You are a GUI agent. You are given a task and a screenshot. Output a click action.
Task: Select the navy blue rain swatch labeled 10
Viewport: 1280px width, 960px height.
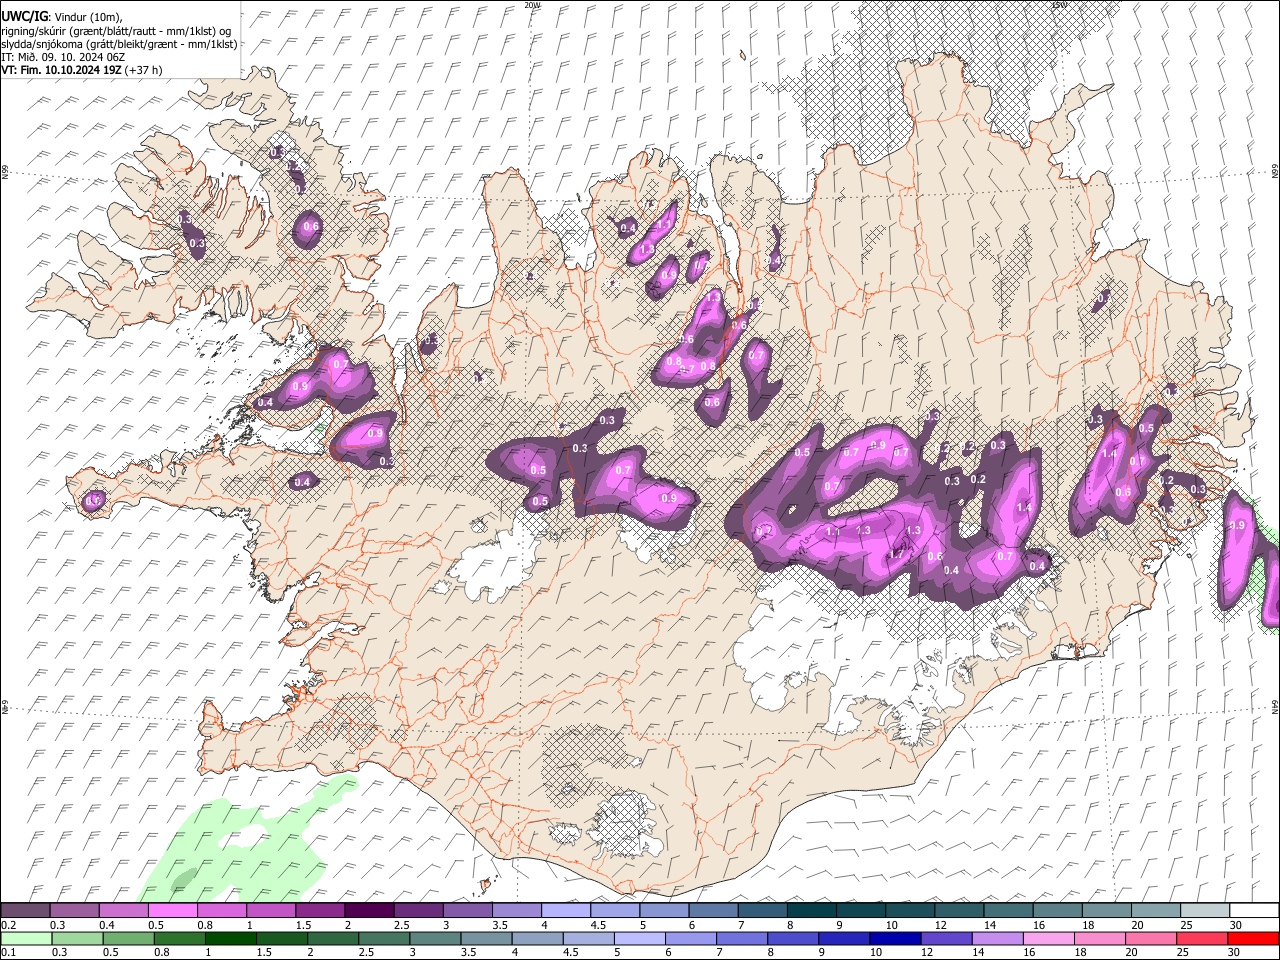(x=896, y=939)
